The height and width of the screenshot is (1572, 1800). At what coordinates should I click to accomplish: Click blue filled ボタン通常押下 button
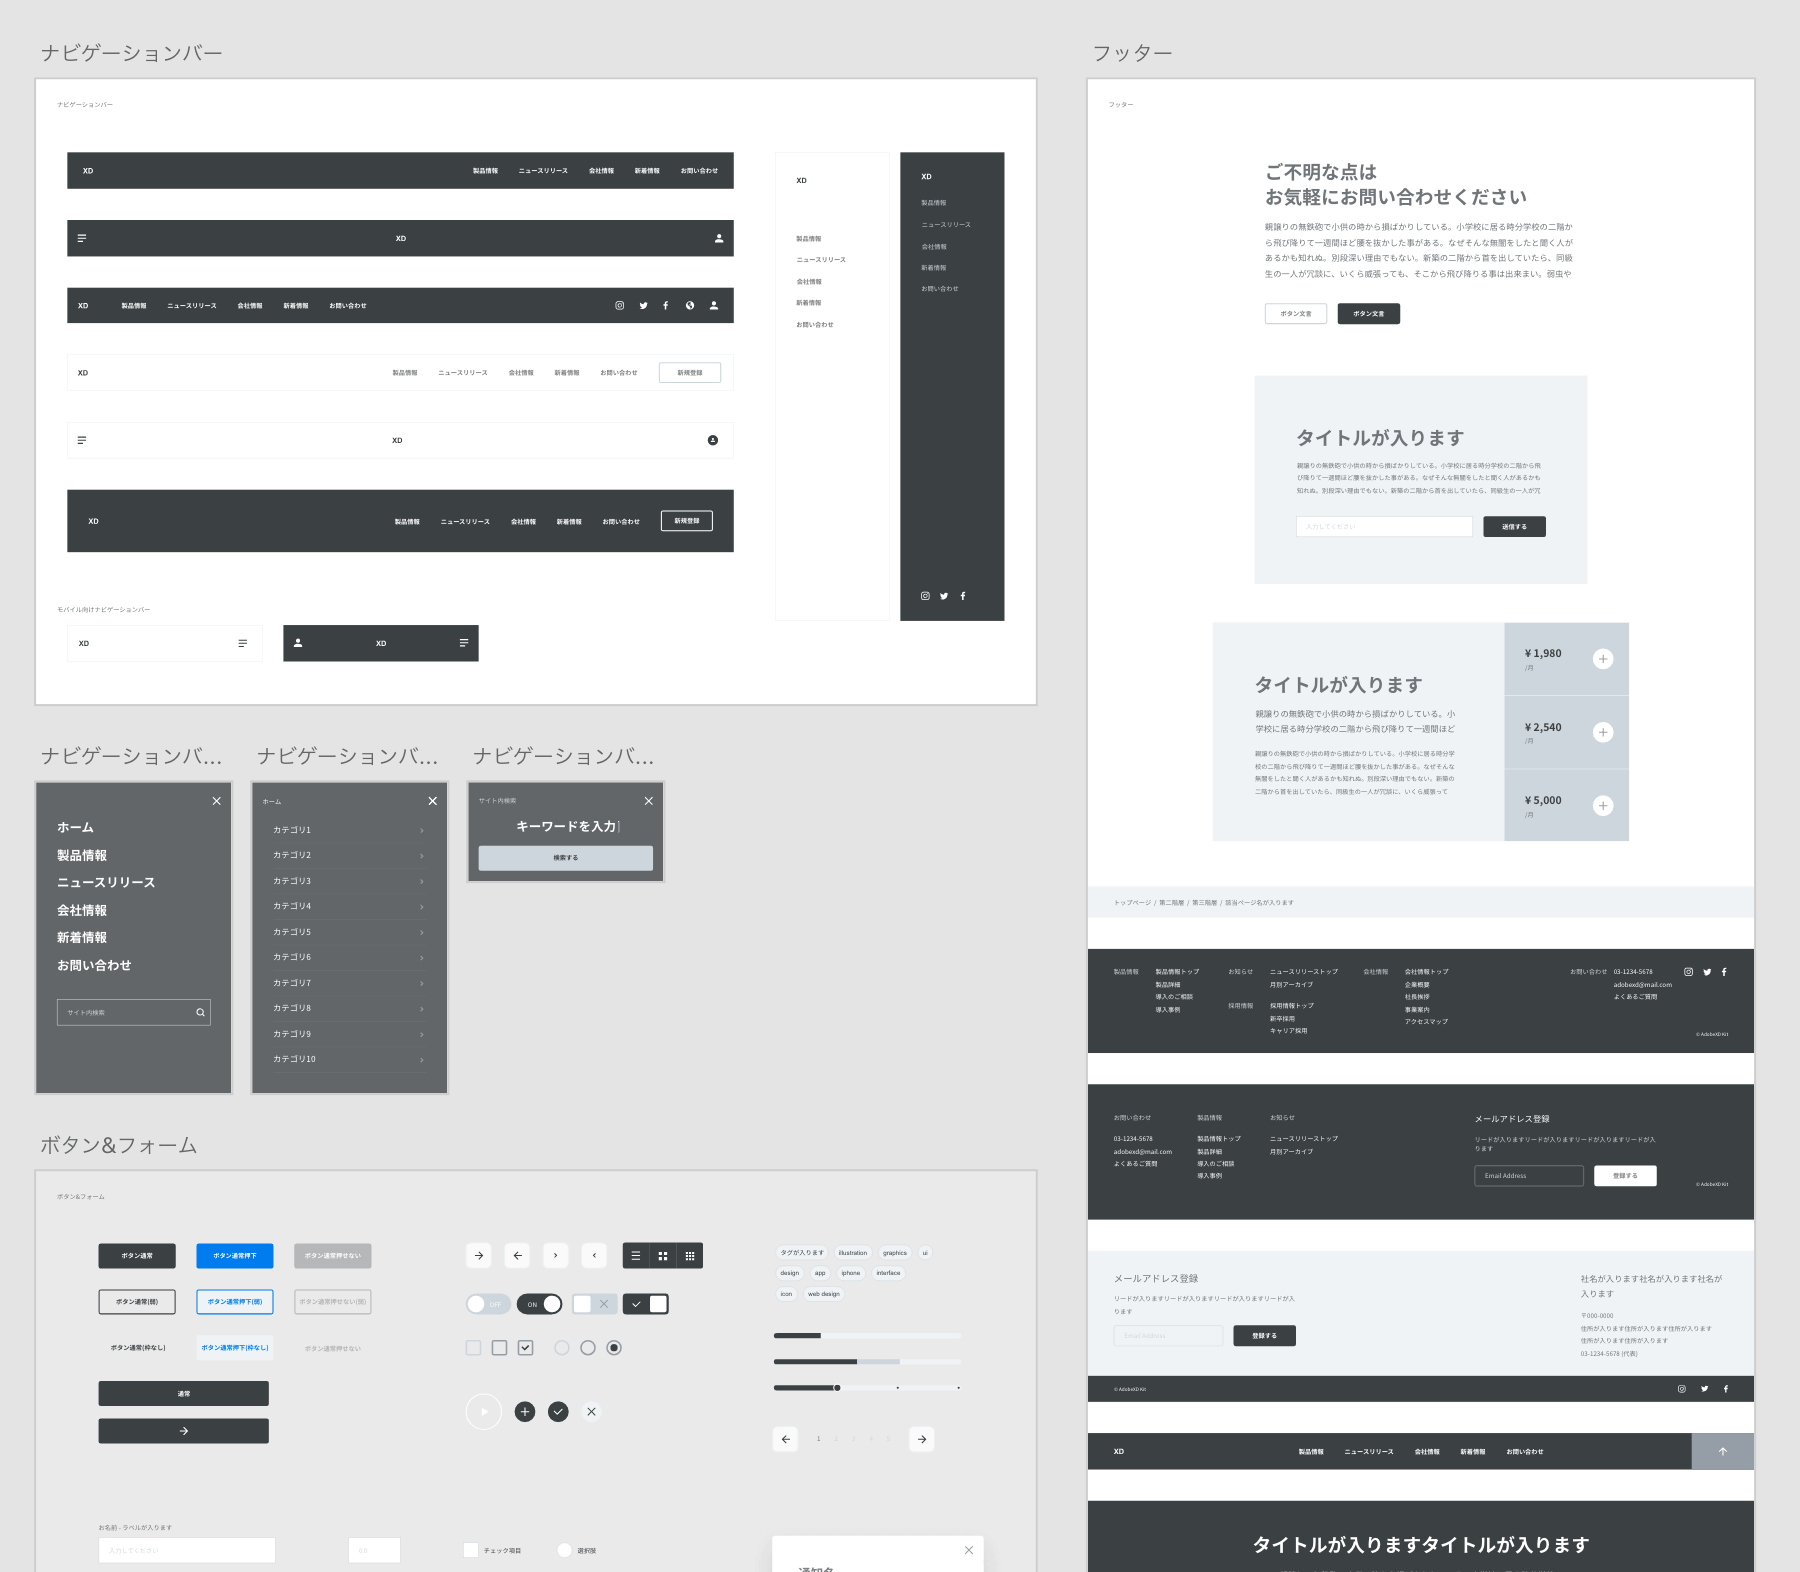[x=235, y=1256]
